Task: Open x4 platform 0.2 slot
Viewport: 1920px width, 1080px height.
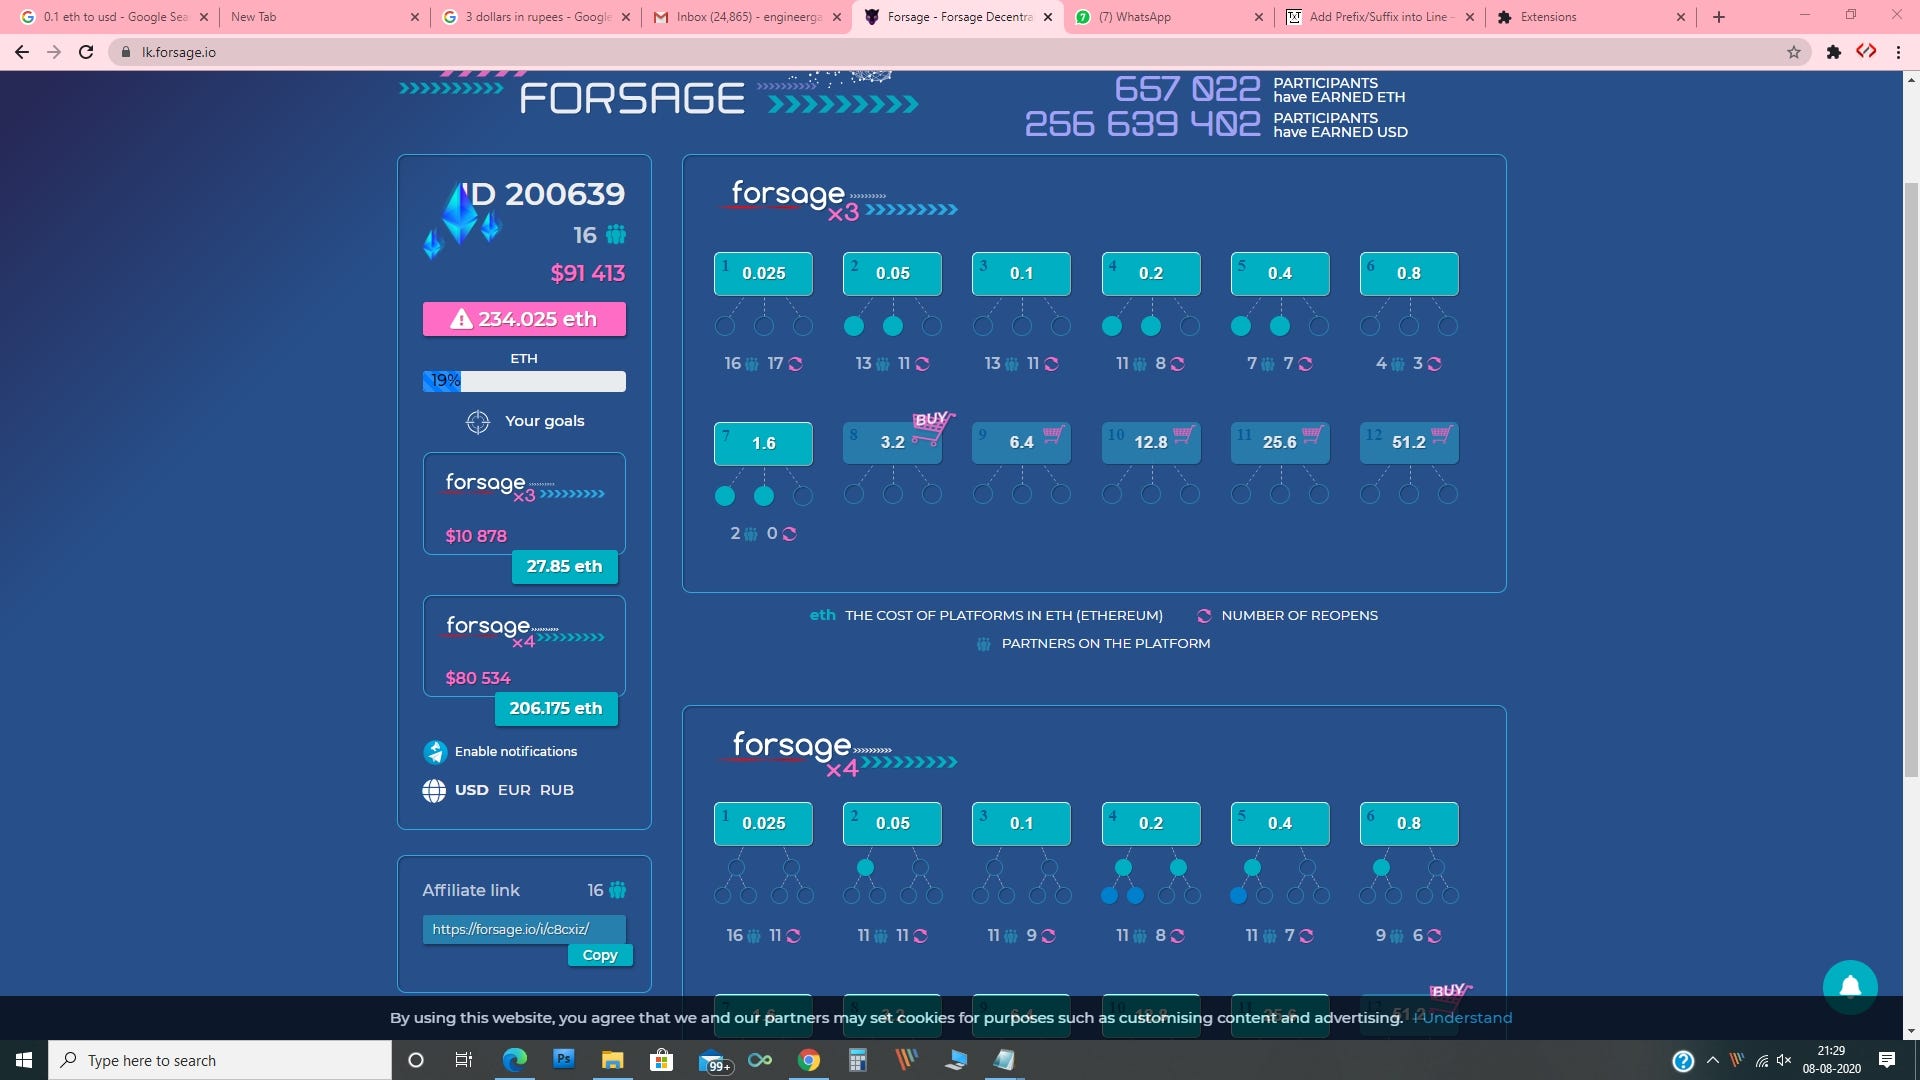Action: click(1150, 823)
